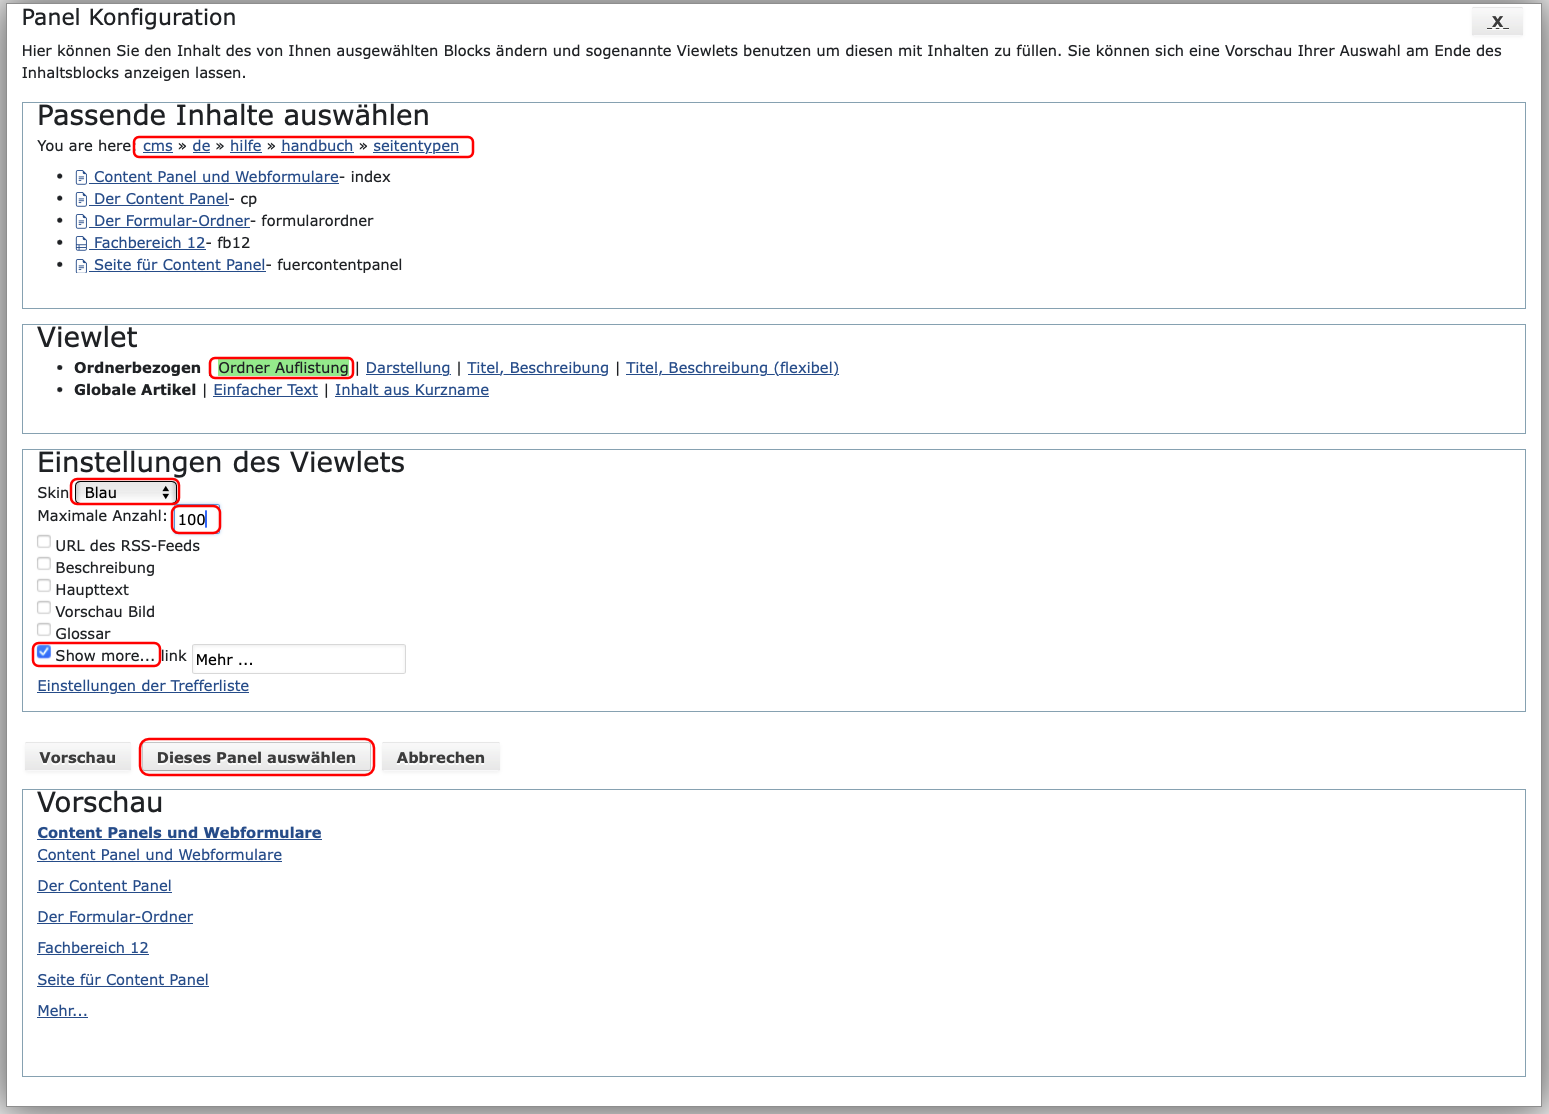
Task: Navigate to handbuch in the breadcrumb
Action: 317,146
